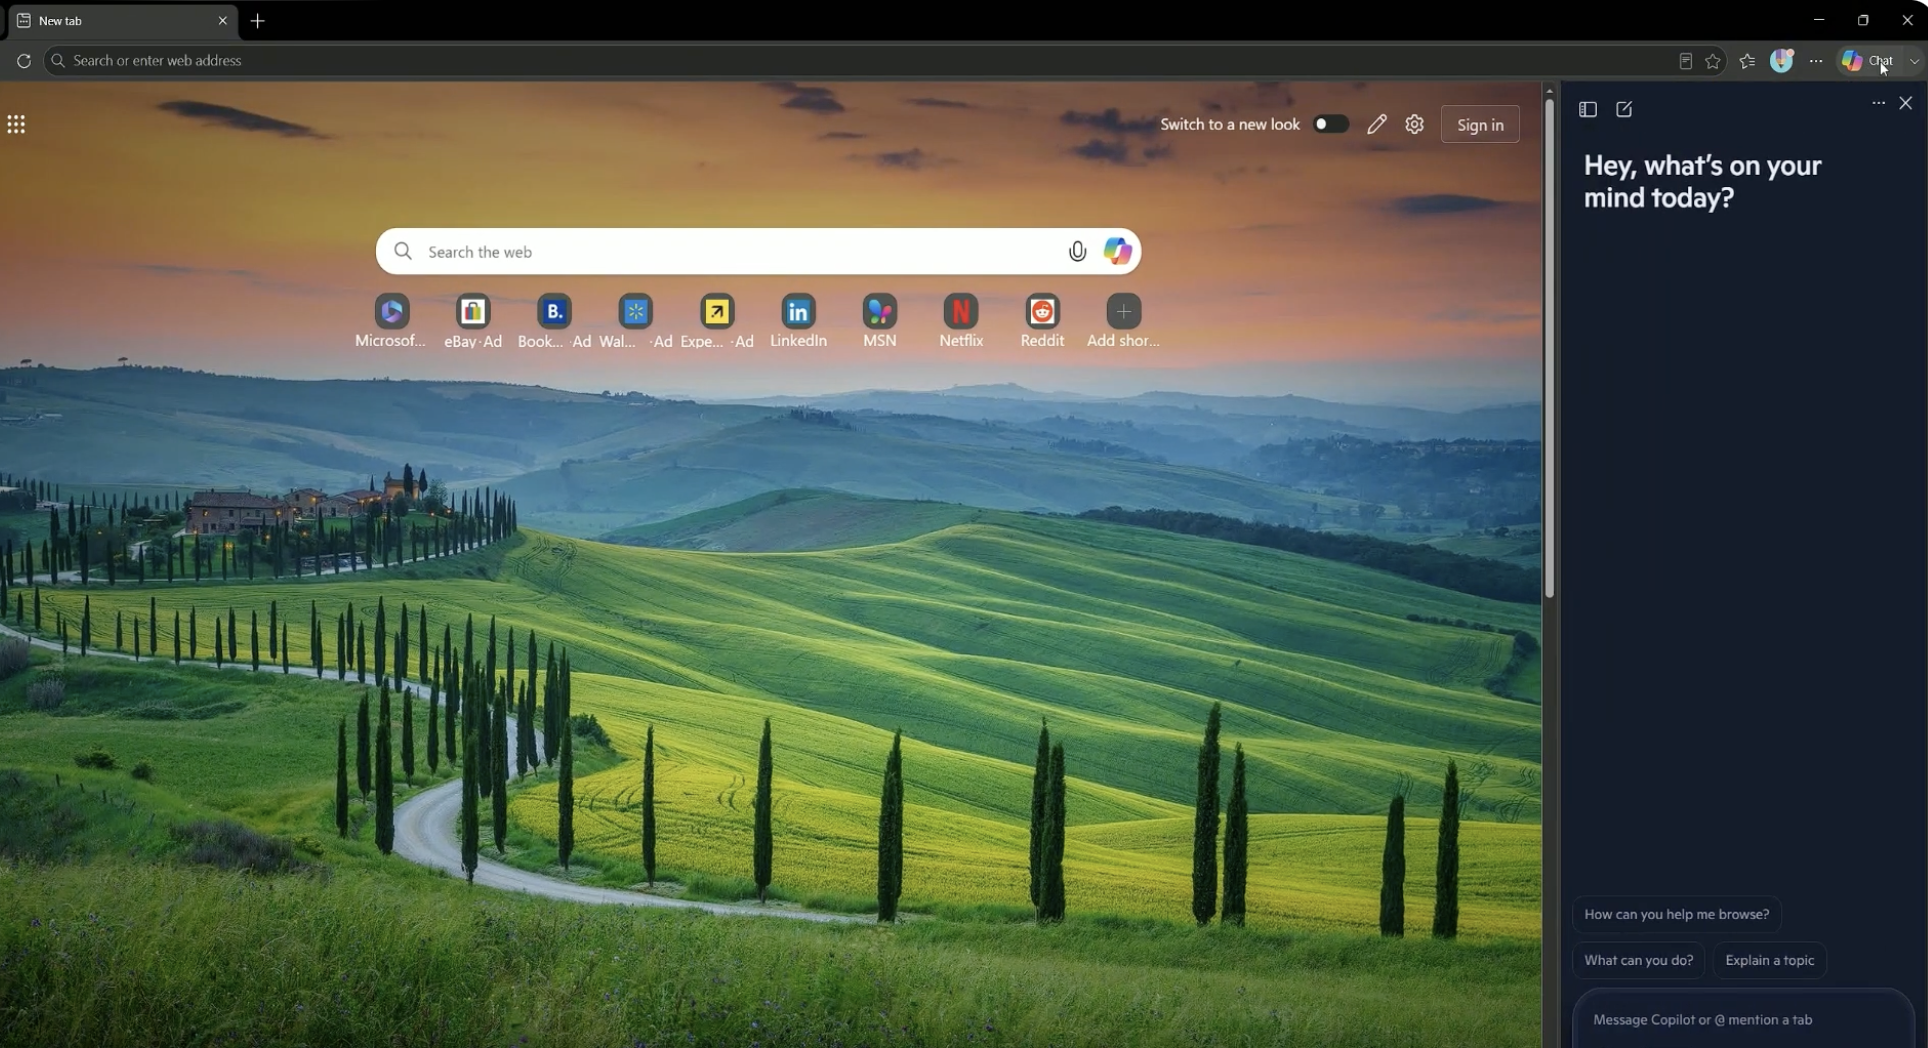This screenshot has height=1048, width=1928.
Task: Open the Microsoft shortcut tile
Action: tap(391, 322)
